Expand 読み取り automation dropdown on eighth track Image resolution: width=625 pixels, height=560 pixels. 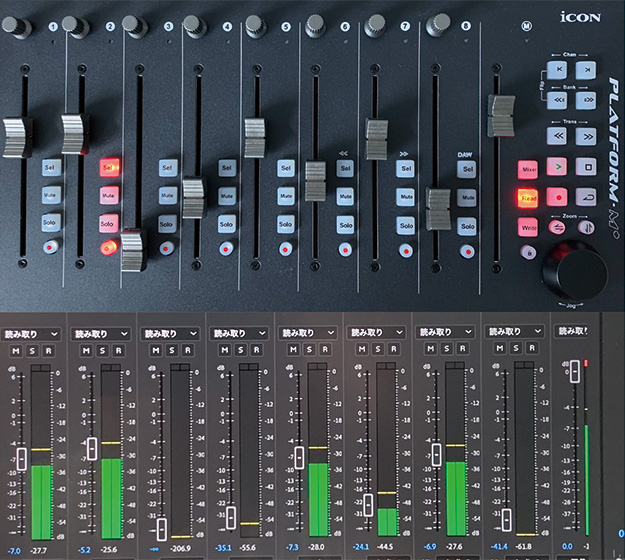514,333
